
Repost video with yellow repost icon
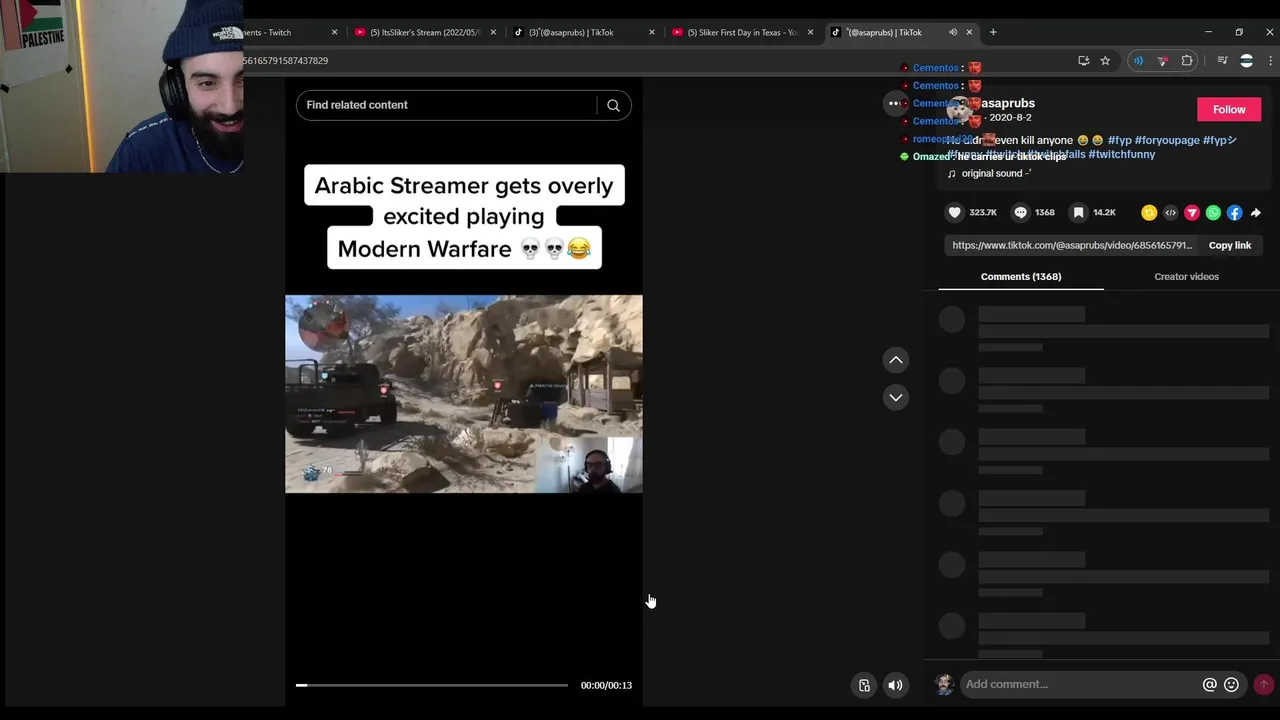[x=1149, y=212]
